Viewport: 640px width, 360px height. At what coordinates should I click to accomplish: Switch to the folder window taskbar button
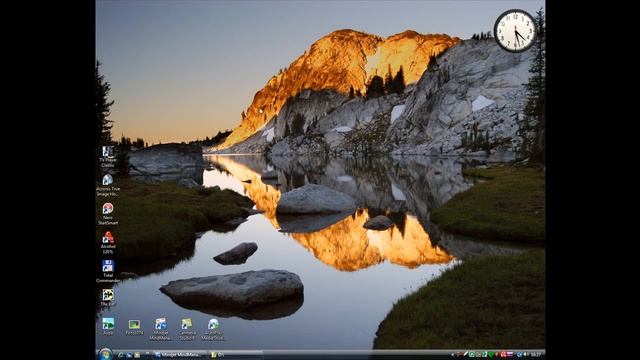point(235,355)
